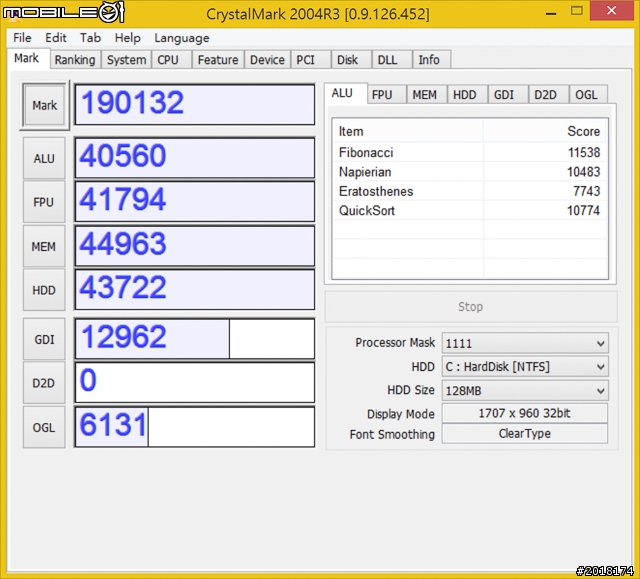
Task: Run the FPU benchmark button
Action: 44,202
